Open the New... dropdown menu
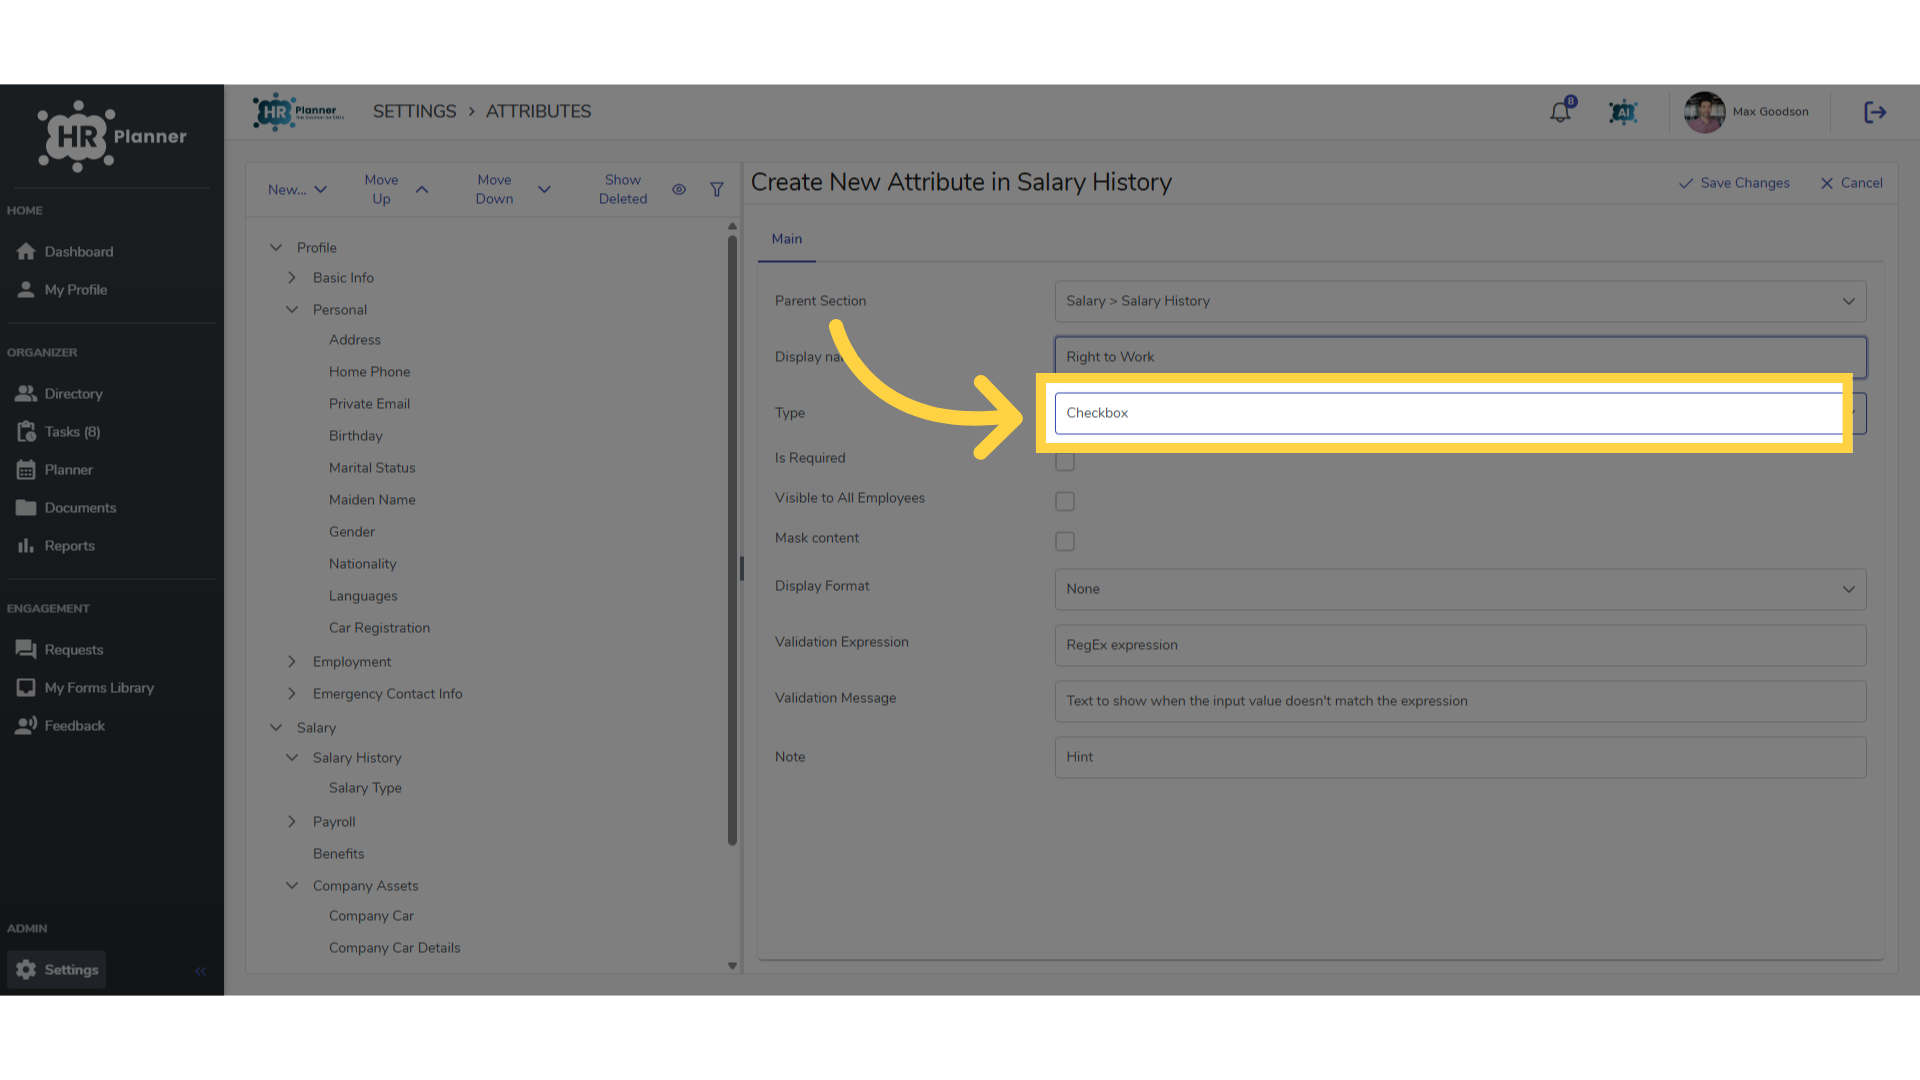 pos(297,190)
